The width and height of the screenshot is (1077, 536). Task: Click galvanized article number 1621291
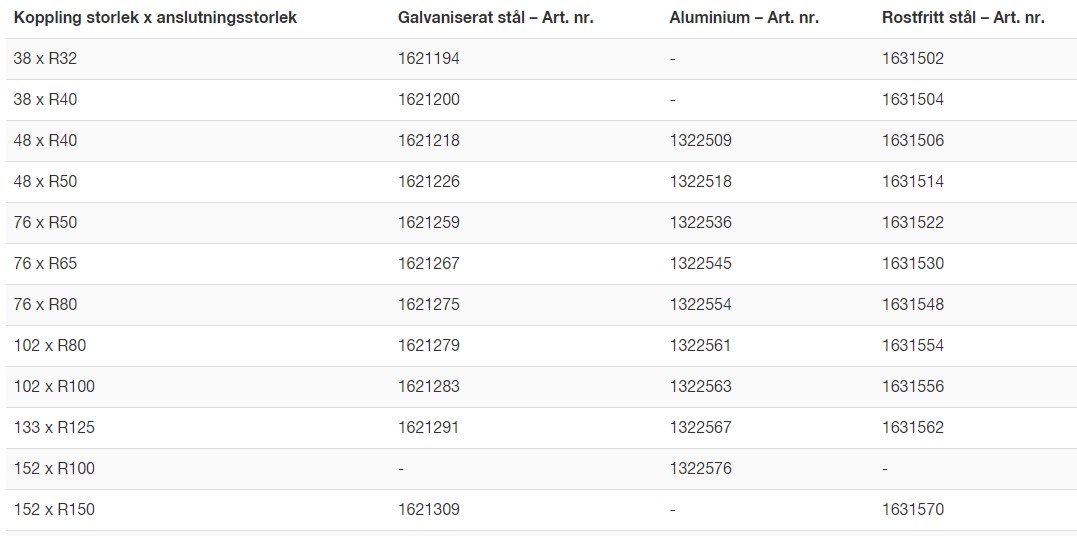[x=429, y=428]
